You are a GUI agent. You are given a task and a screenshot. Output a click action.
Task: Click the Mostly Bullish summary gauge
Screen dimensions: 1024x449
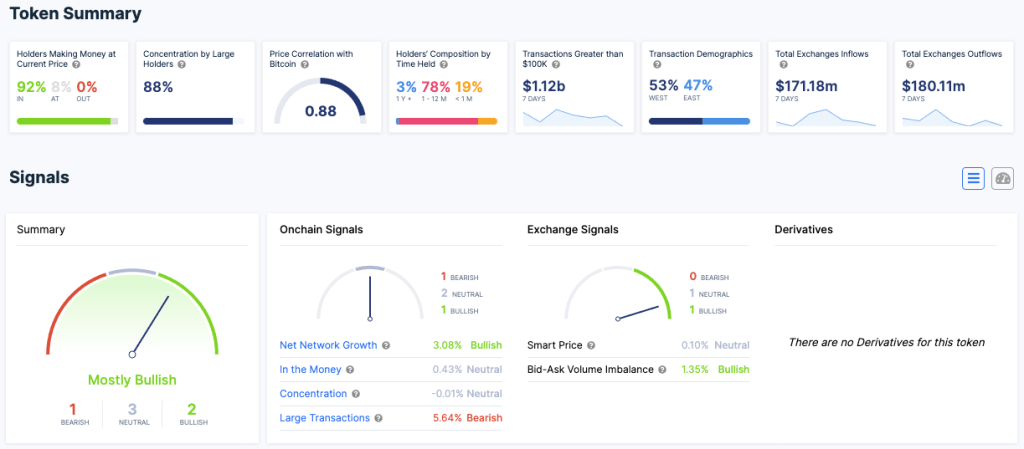(131, 310)
